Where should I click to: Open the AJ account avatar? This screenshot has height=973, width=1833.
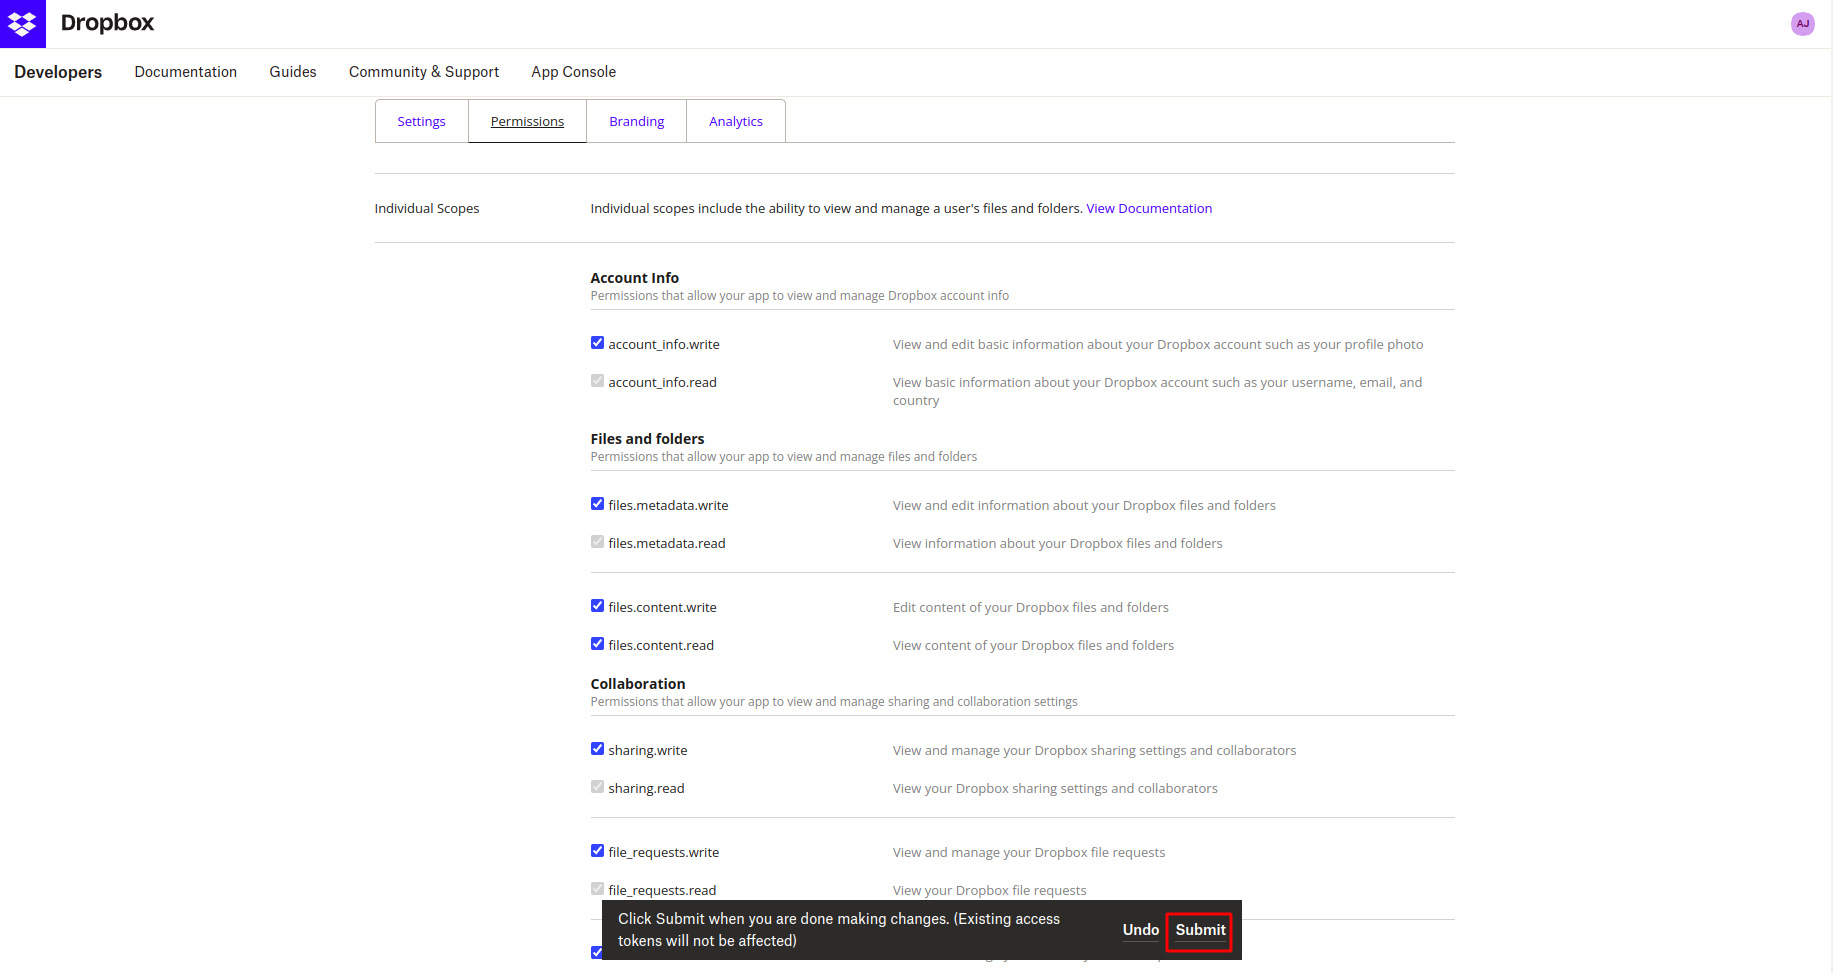pos(1802,24)
